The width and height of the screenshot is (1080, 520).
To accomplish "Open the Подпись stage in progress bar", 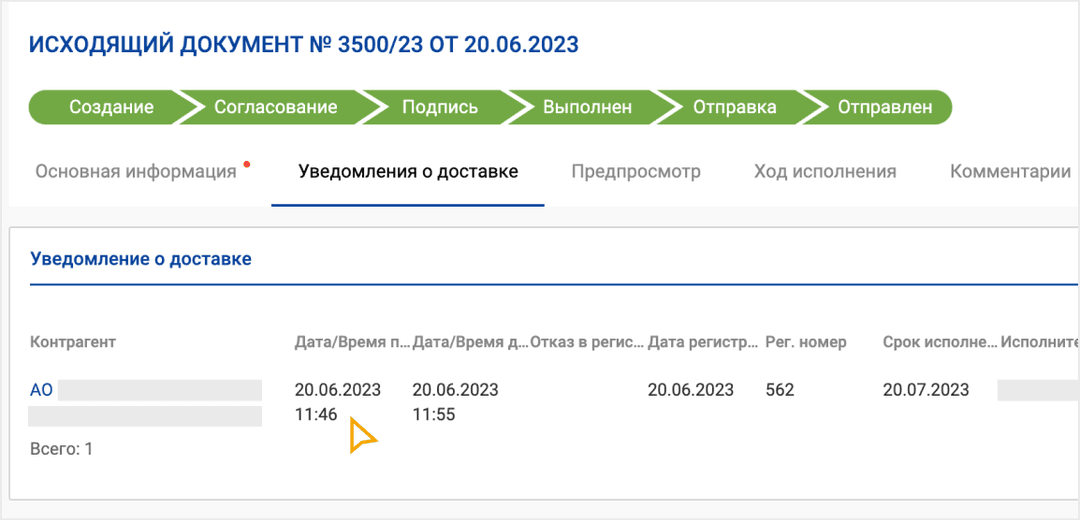I will click(439, 107).
